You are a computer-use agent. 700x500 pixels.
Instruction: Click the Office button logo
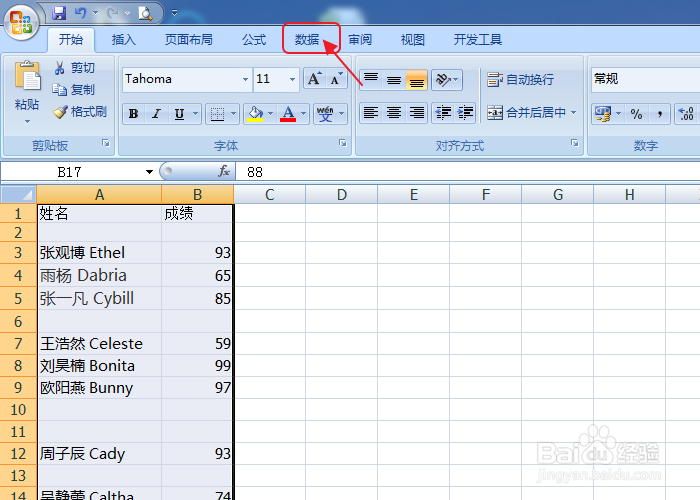21,22
